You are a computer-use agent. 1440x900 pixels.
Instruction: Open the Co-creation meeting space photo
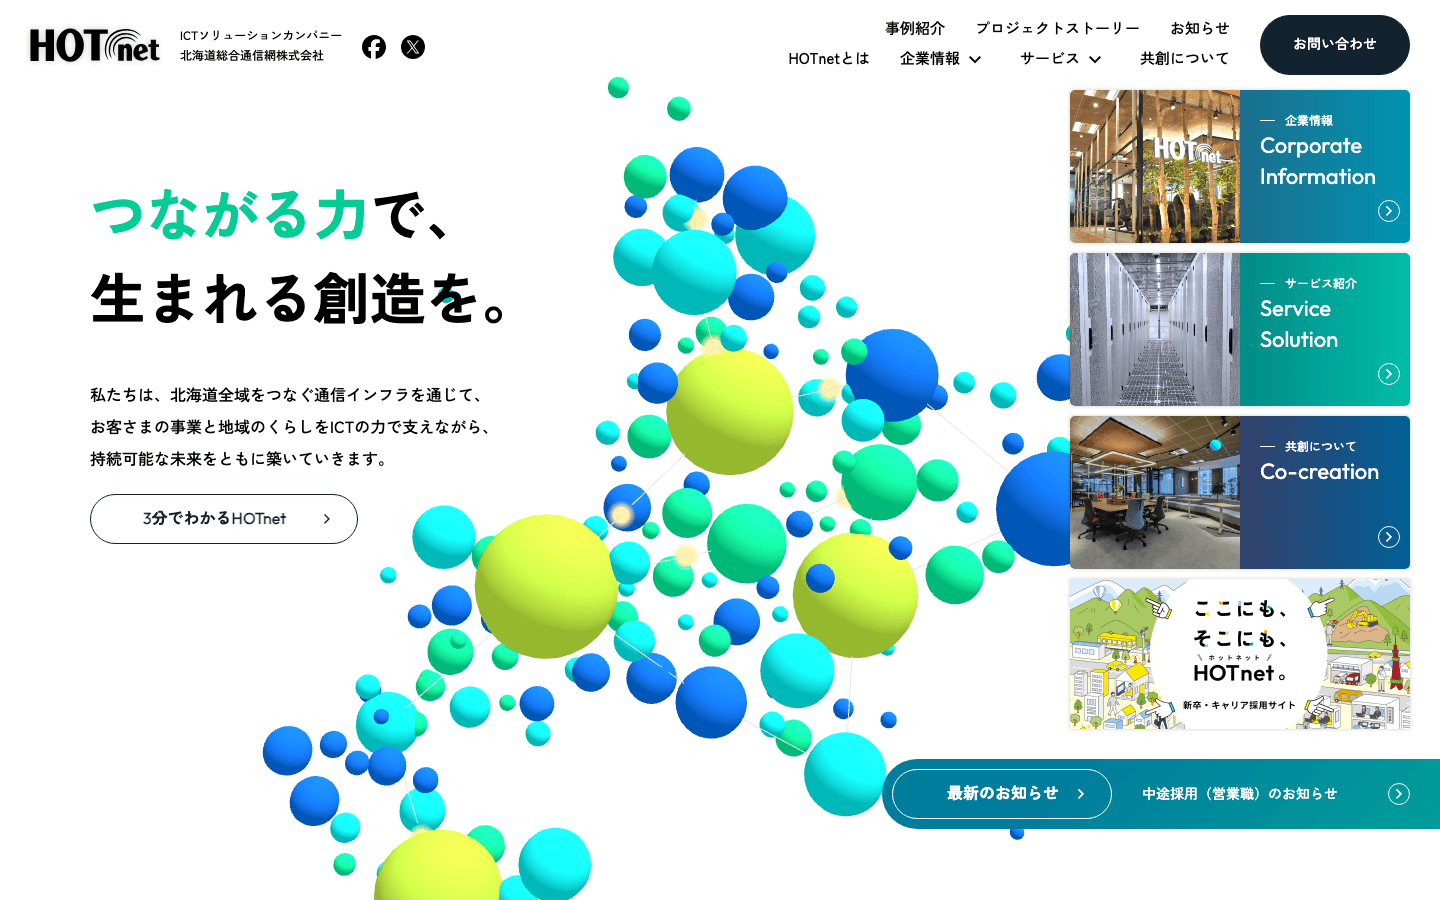click(1155, 493)
